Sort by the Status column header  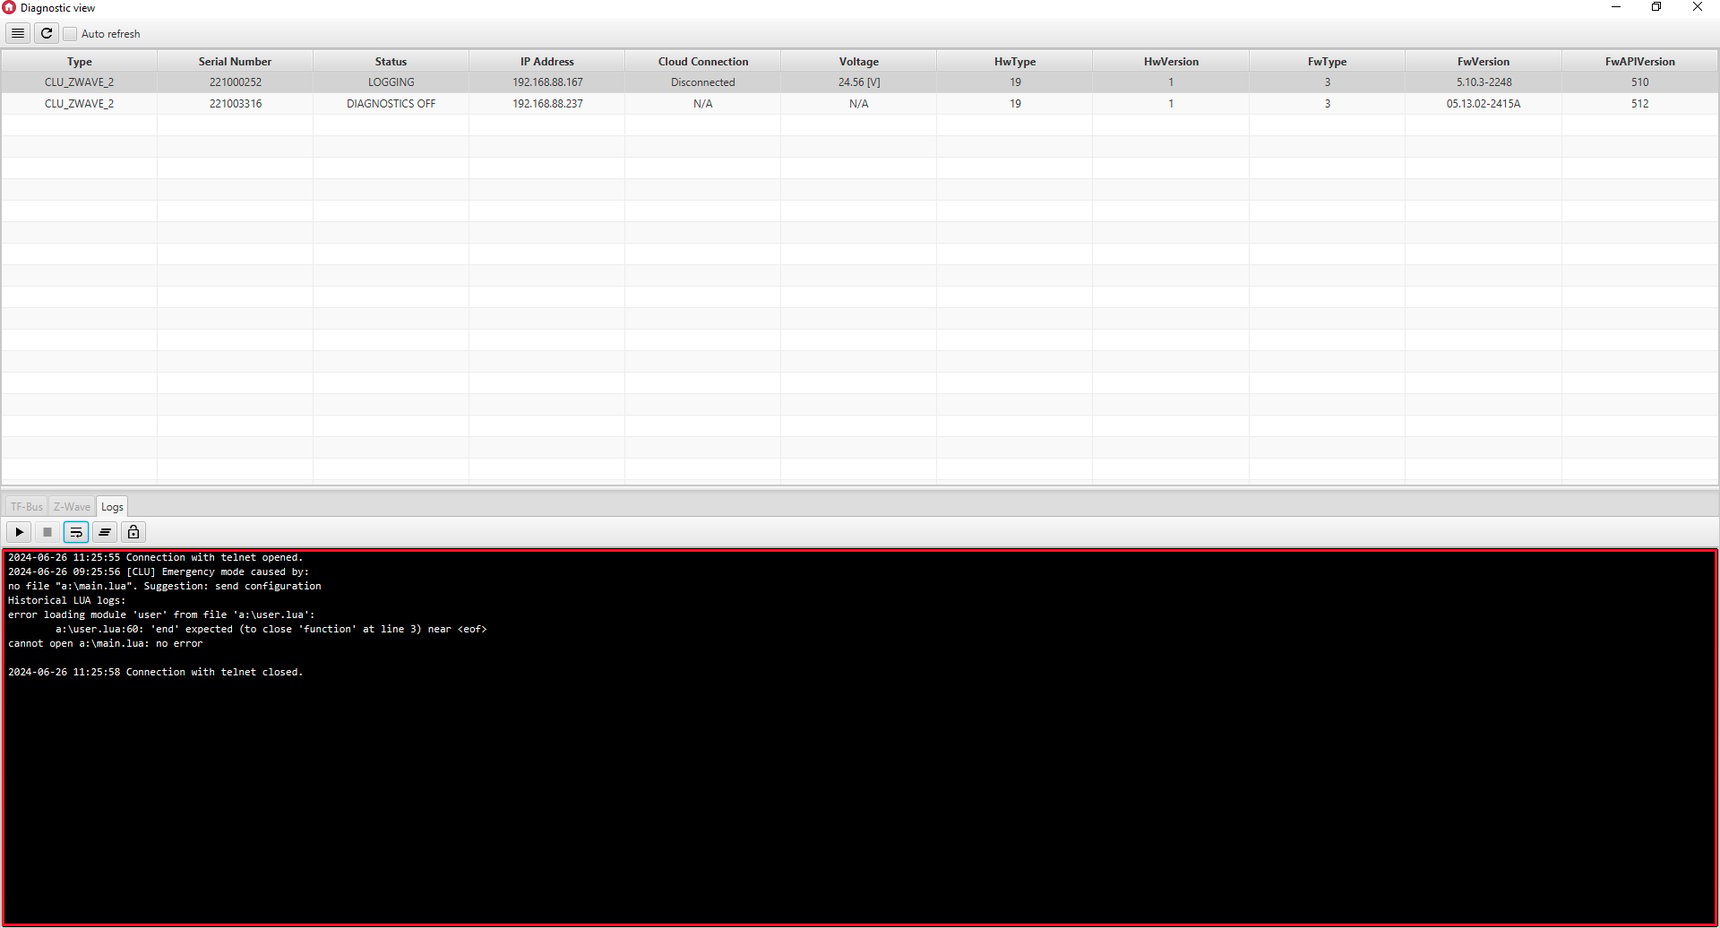(x=391, y=61)
